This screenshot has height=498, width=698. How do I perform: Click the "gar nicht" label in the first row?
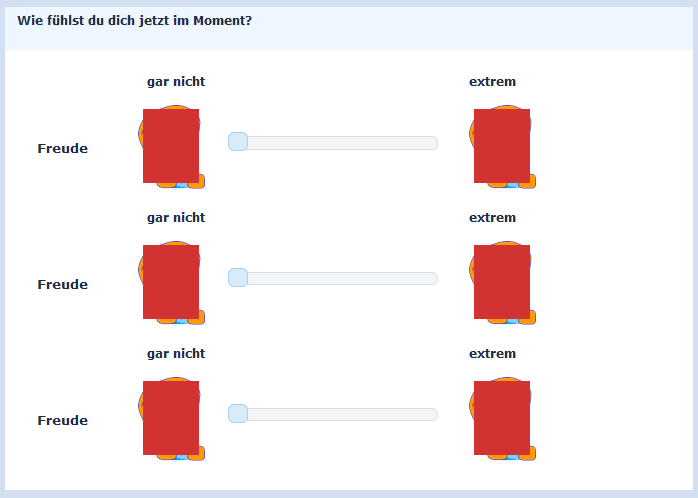[176, 82]
